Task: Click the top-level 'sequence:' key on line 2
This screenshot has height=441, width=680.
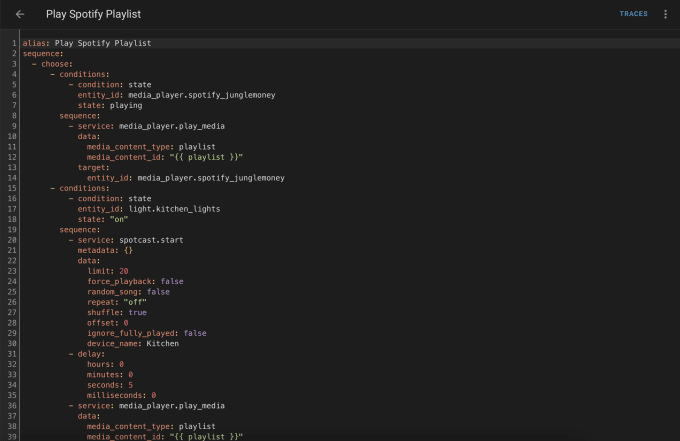Action: coord(43,54)
